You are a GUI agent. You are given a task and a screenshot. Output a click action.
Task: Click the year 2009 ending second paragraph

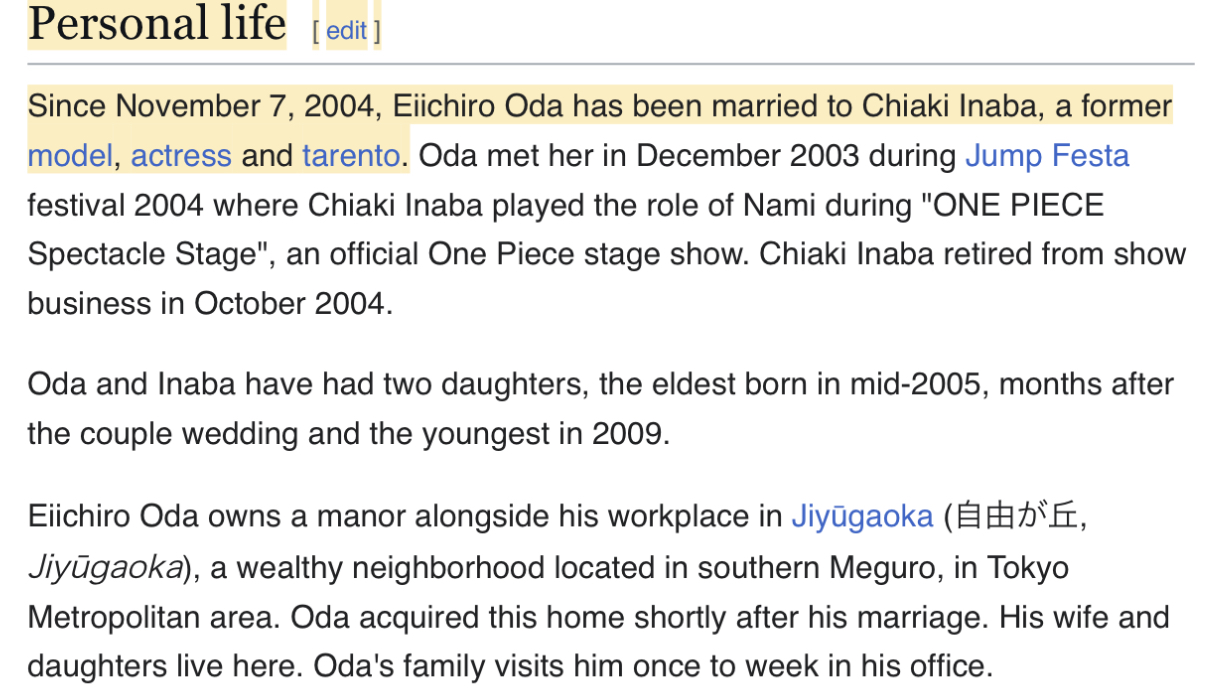click(x=626, y=434)
